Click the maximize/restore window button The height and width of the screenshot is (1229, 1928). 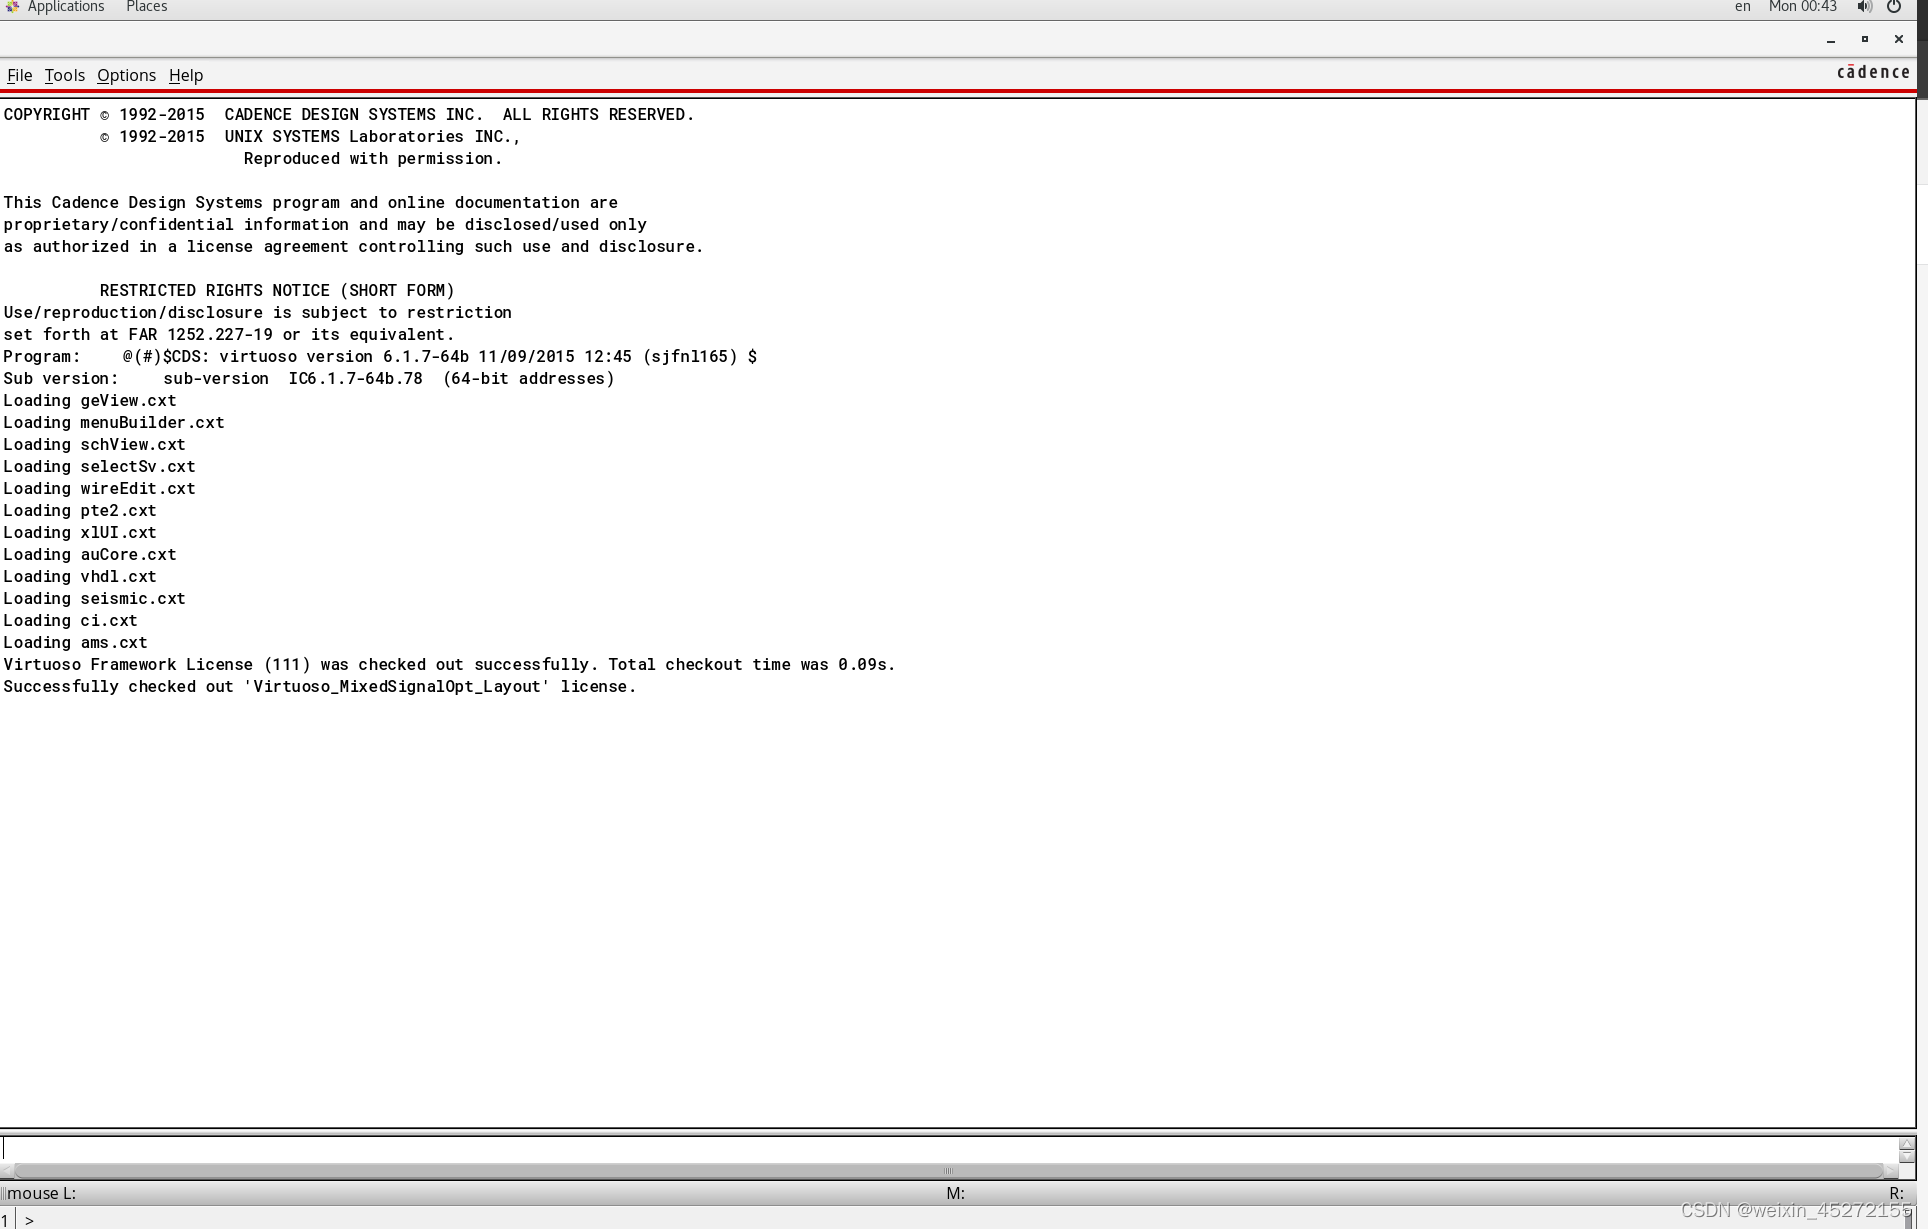tap(1865, 39)
